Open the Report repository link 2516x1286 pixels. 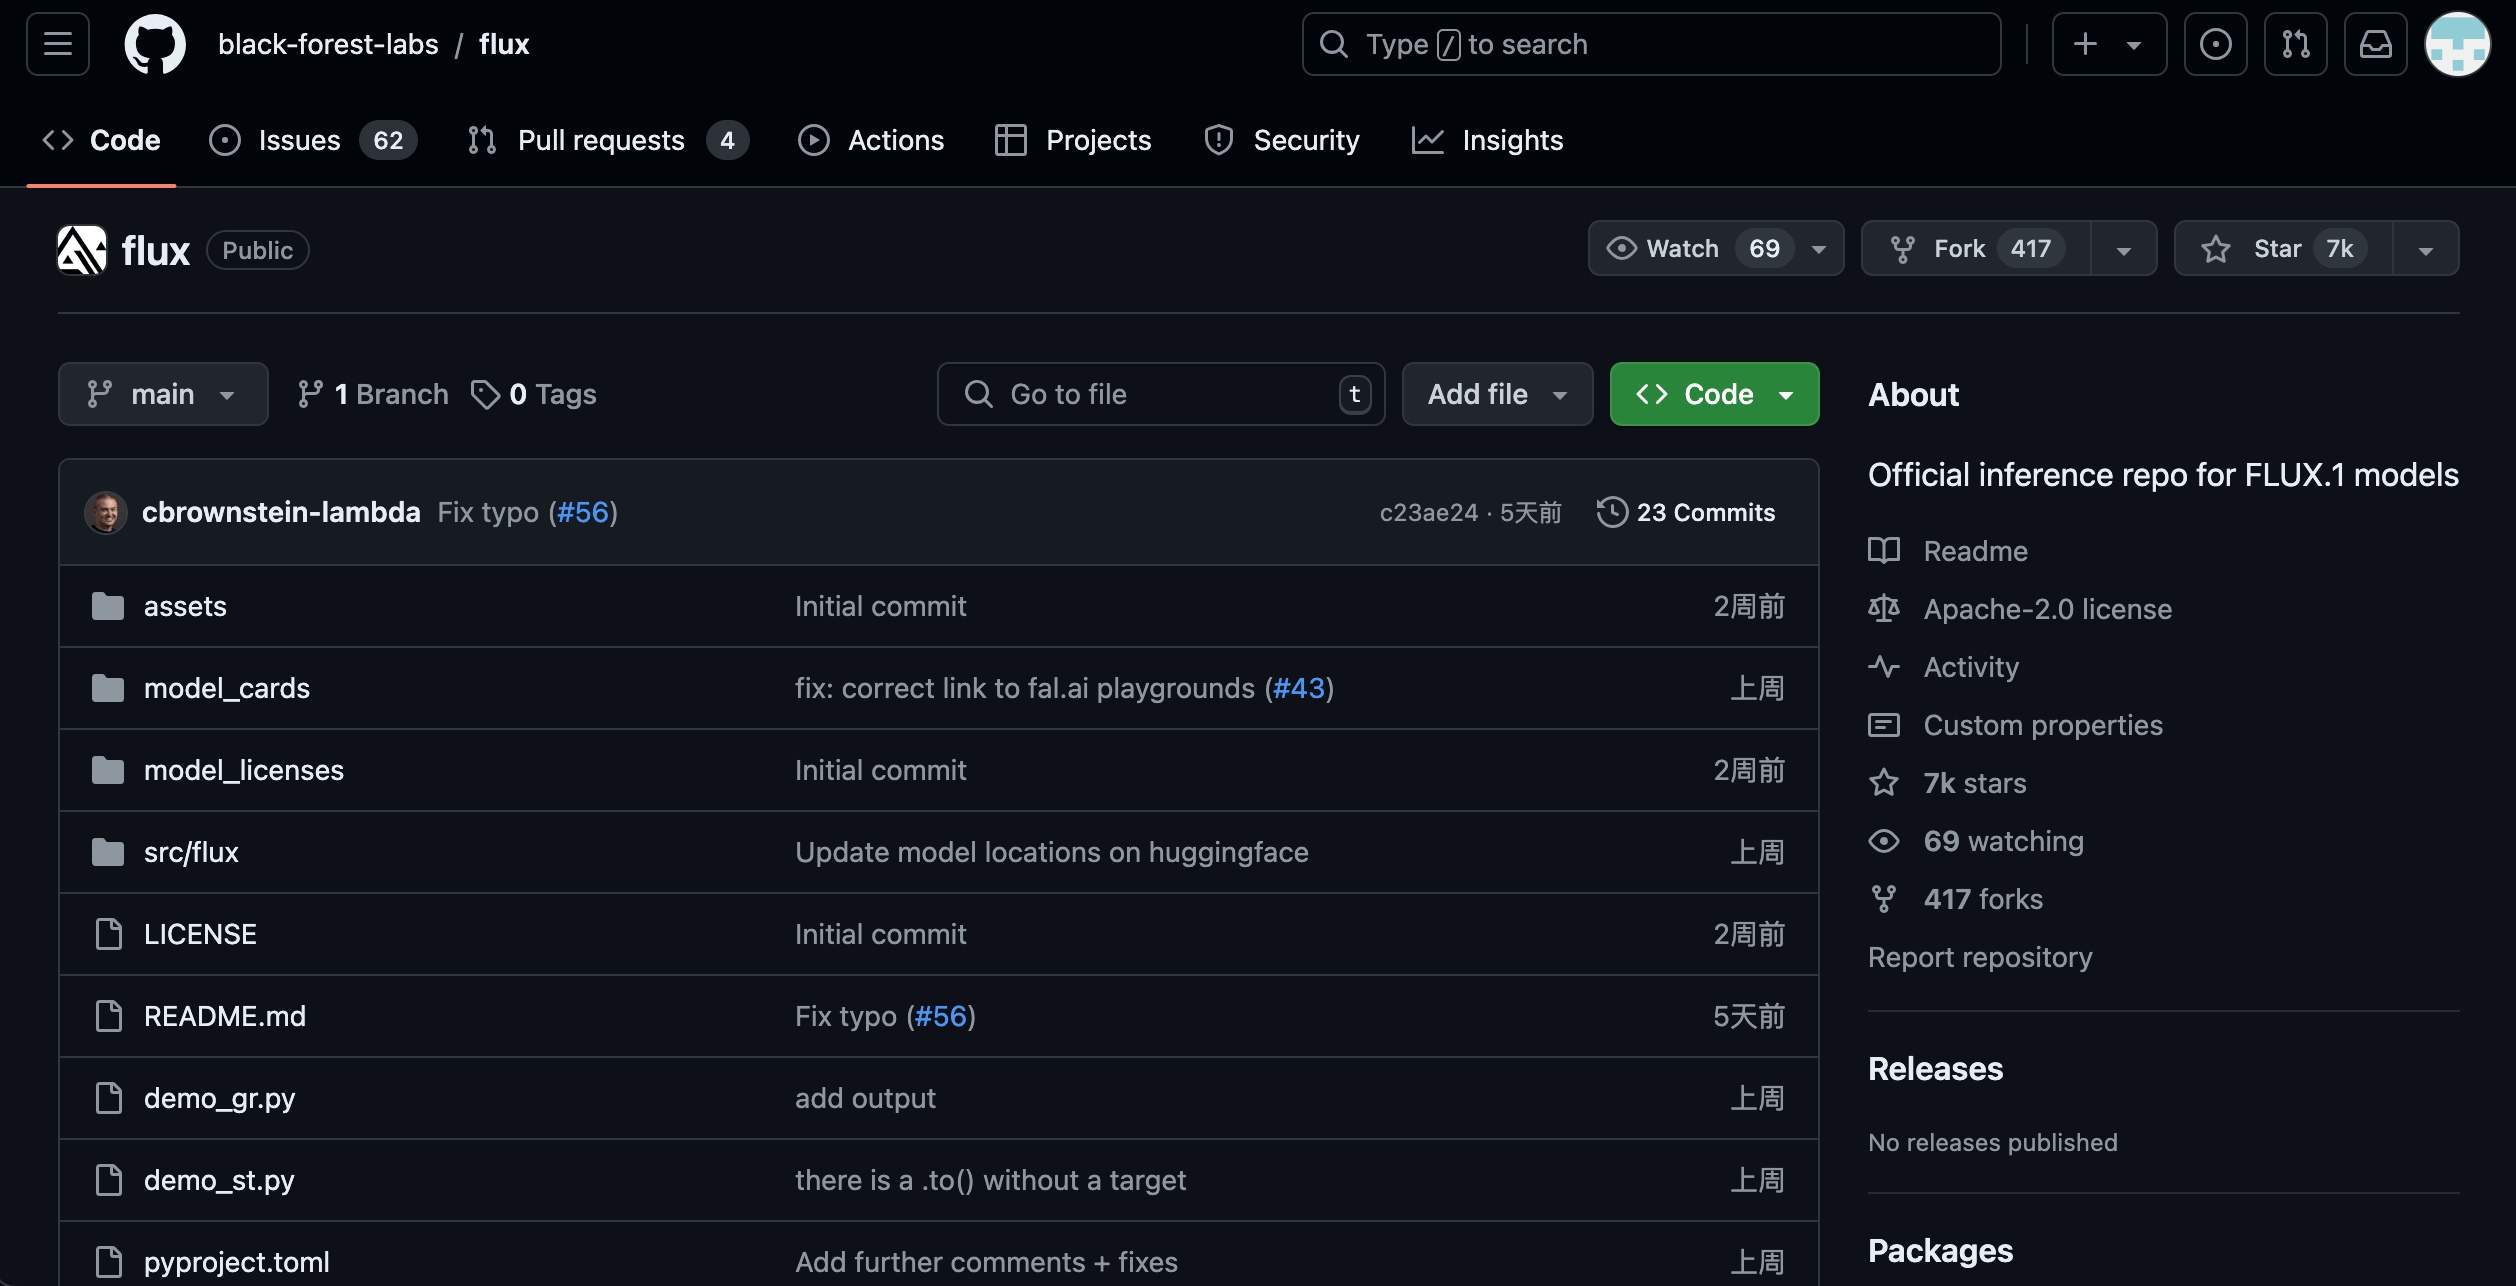click(1980, 957)
